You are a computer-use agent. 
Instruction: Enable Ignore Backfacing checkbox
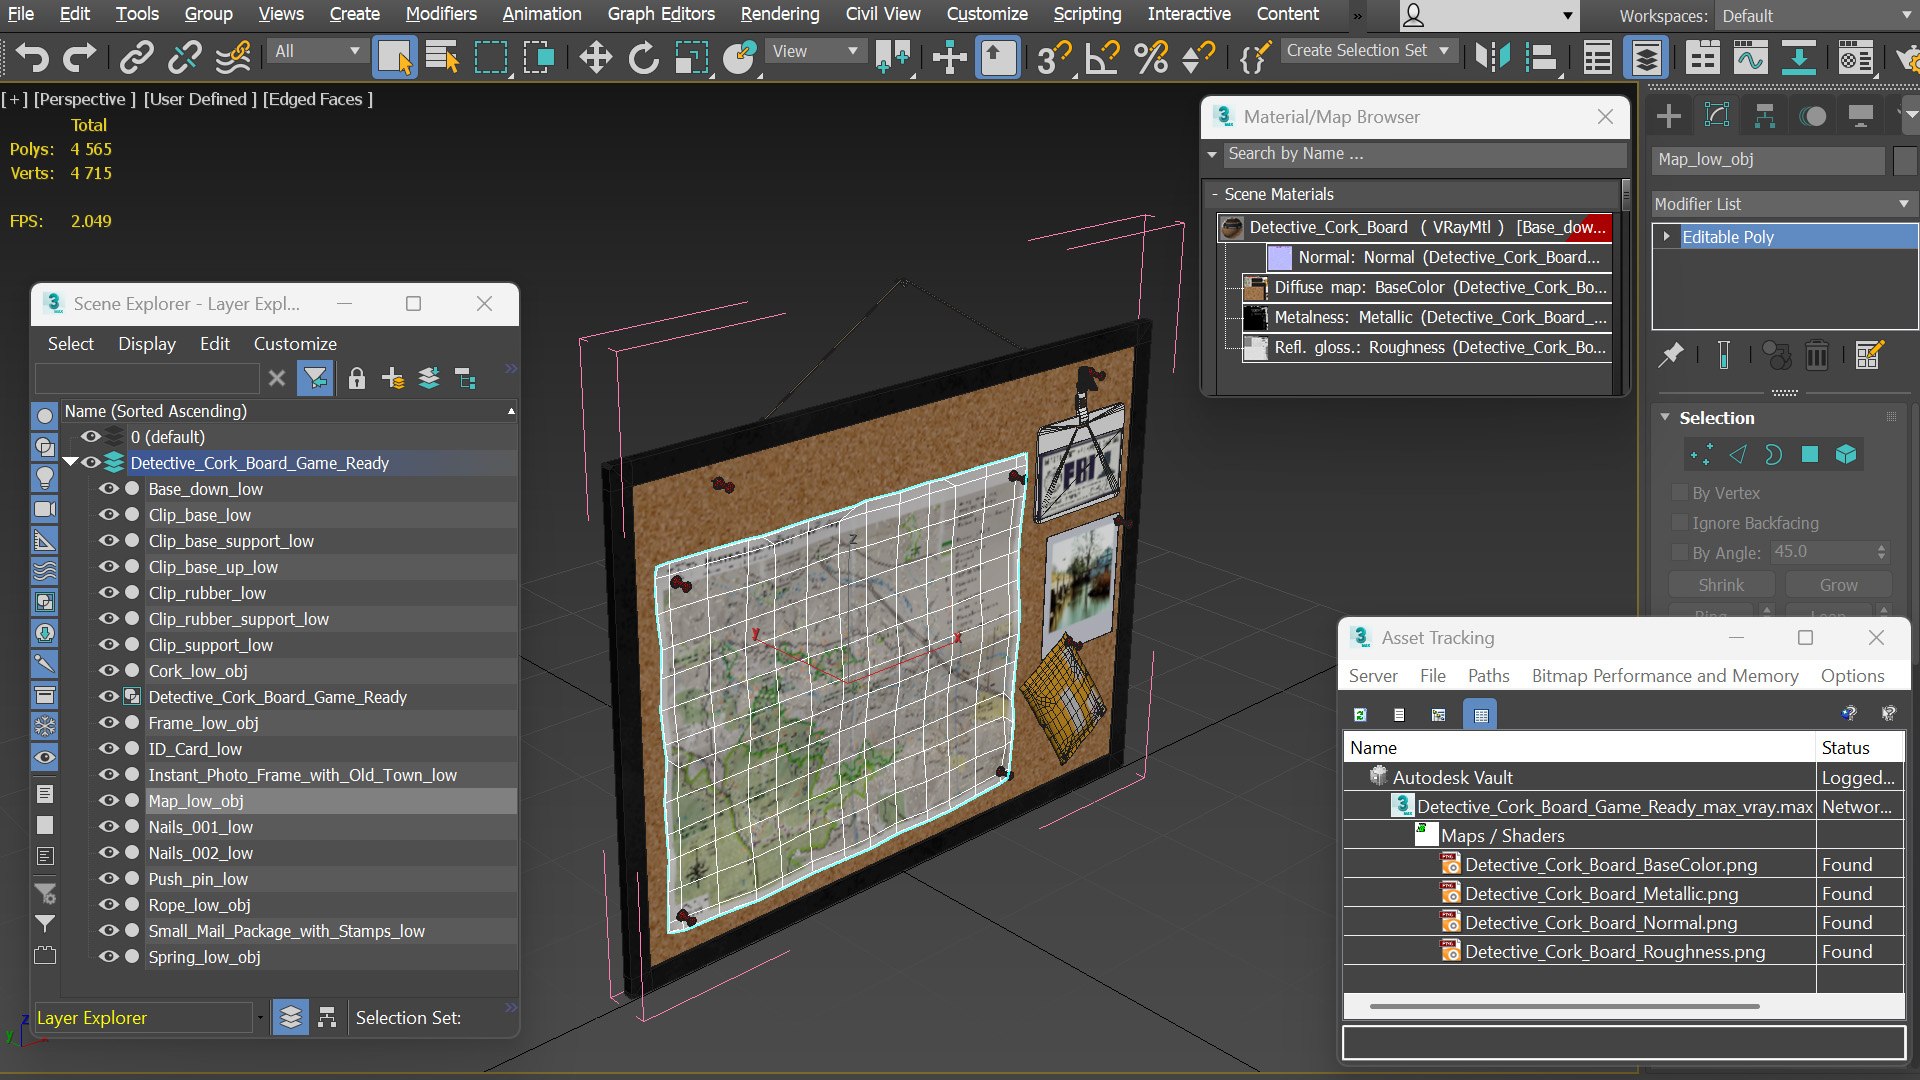1680,522
